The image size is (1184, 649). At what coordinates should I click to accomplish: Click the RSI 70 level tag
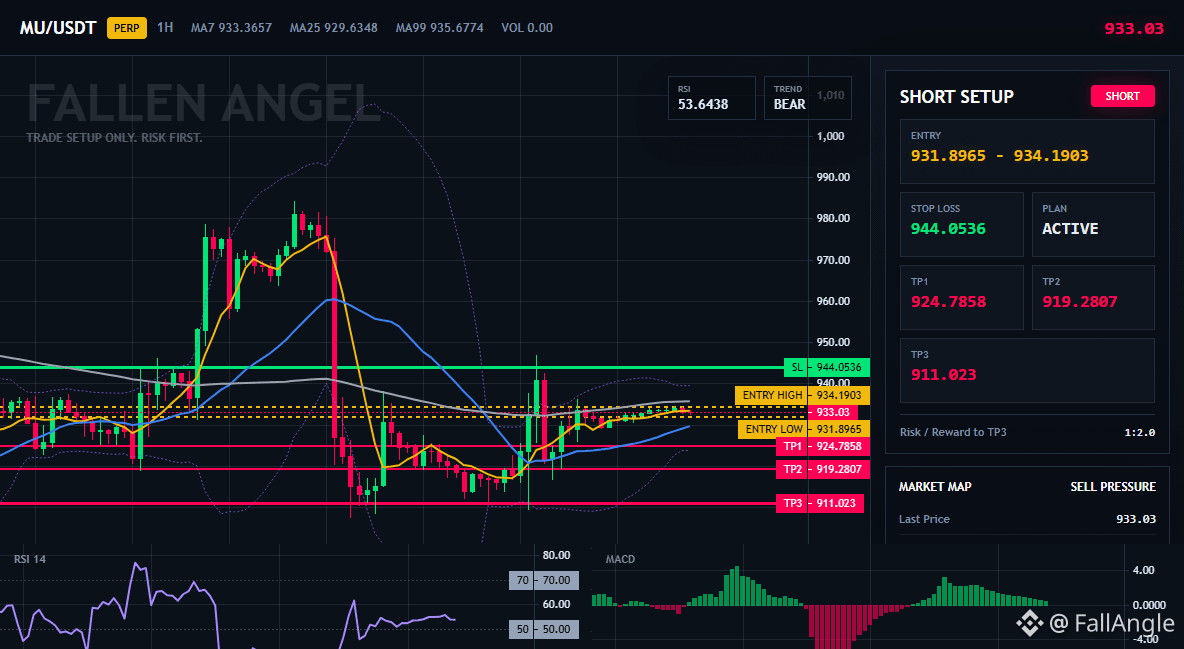click(x=544, y=580)
